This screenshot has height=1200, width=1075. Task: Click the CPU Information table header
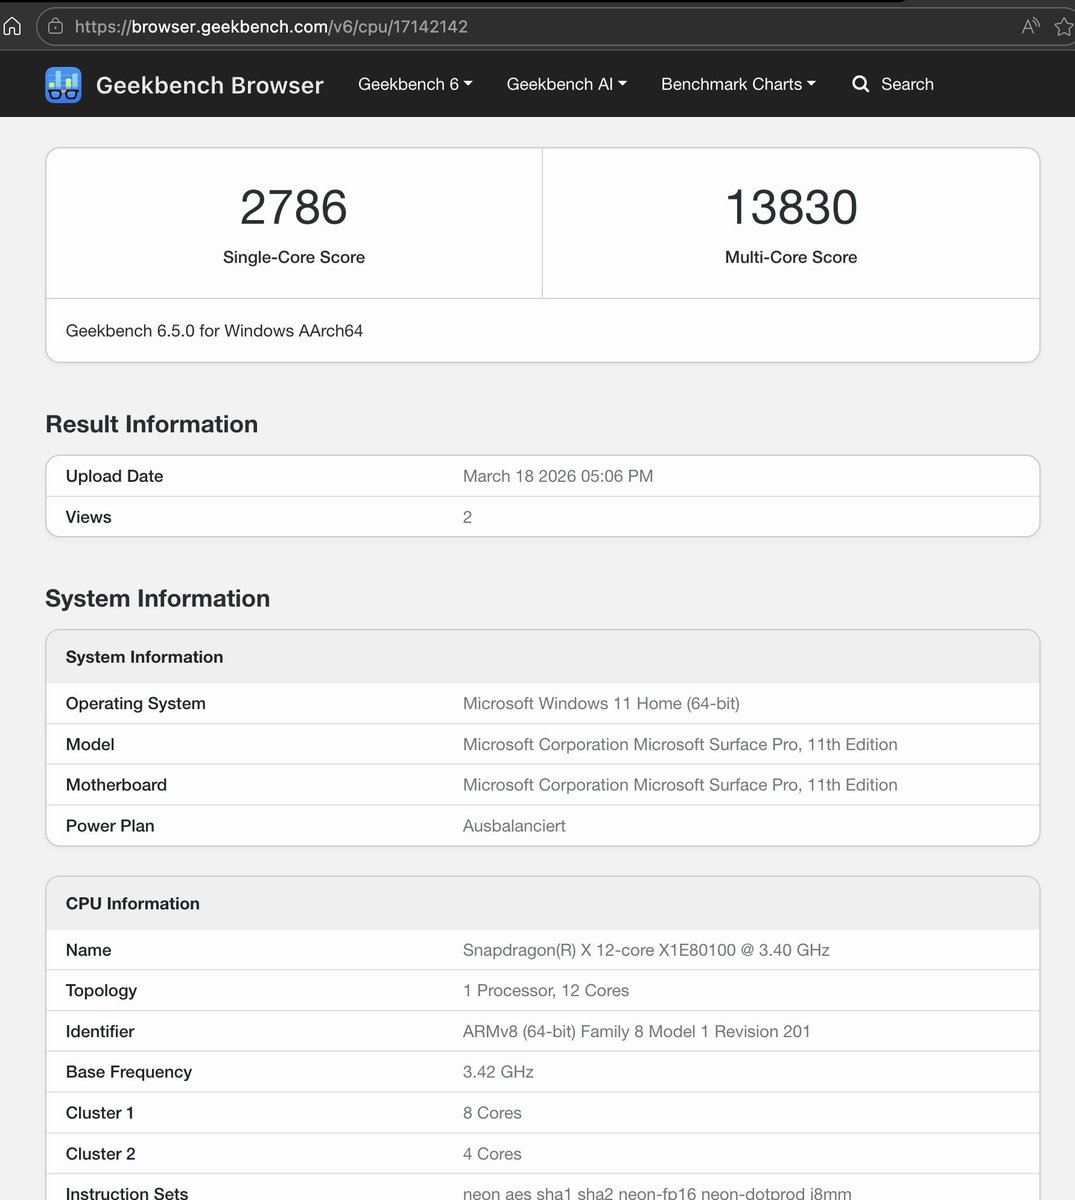click(543, 903)
